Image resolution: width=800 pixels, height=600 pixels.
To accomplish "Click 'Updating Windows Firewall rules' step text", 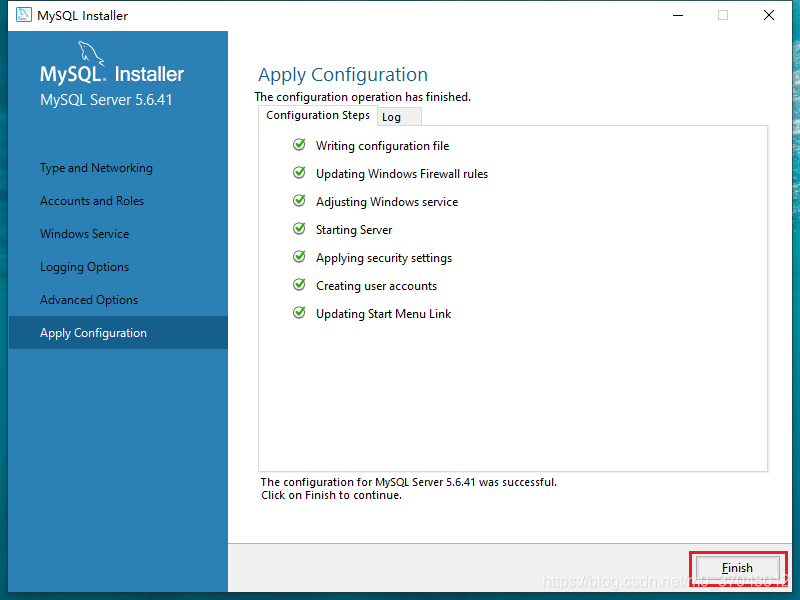I will click(x=402, y=174).
